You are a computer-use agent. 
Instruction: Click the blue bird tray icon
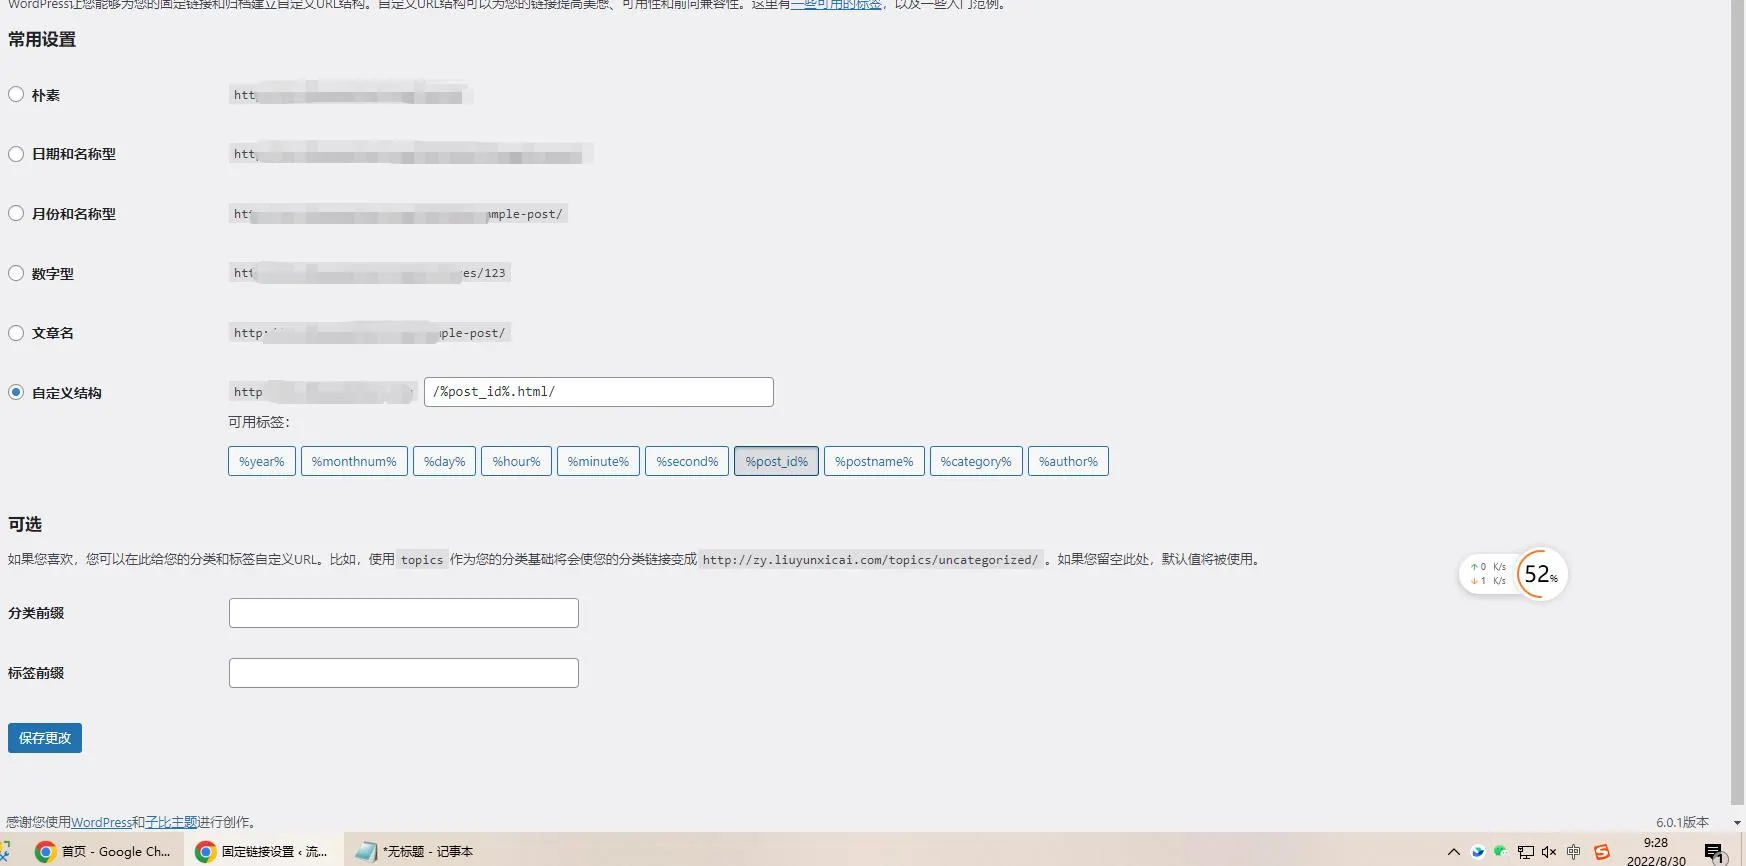coord(1477,852)
